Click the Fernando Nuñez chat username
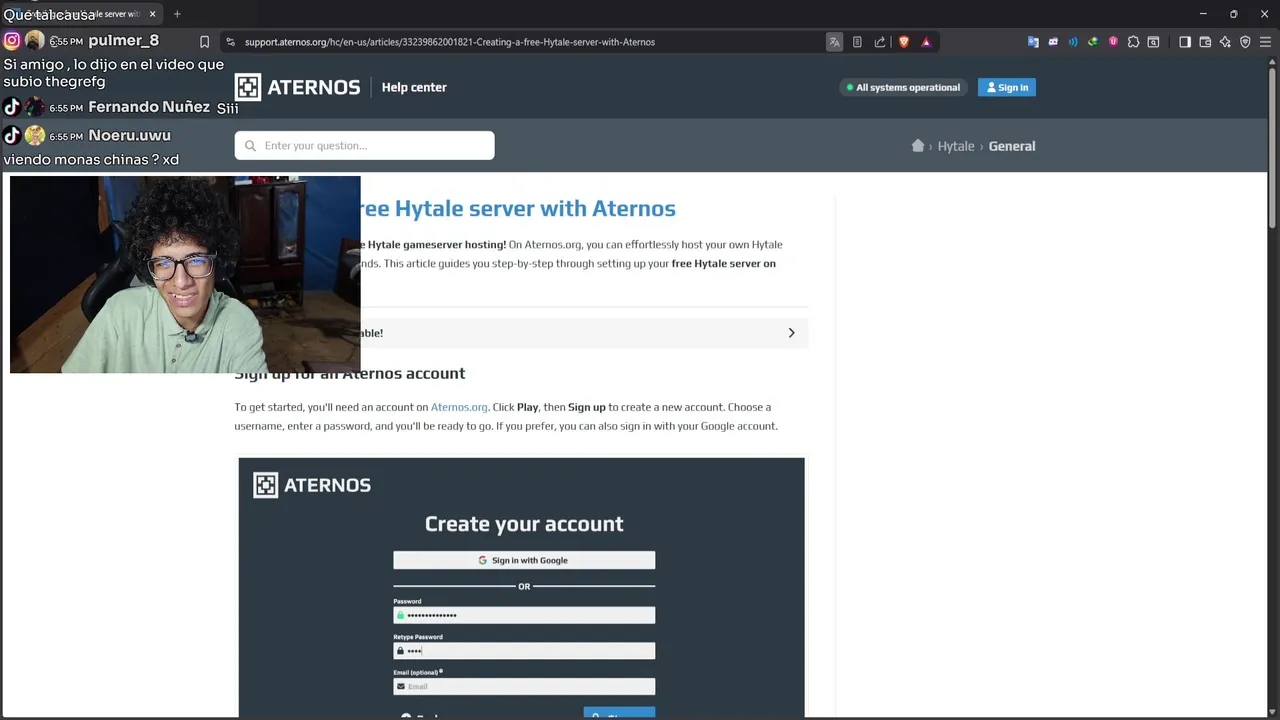 click(x=149, y=107)
